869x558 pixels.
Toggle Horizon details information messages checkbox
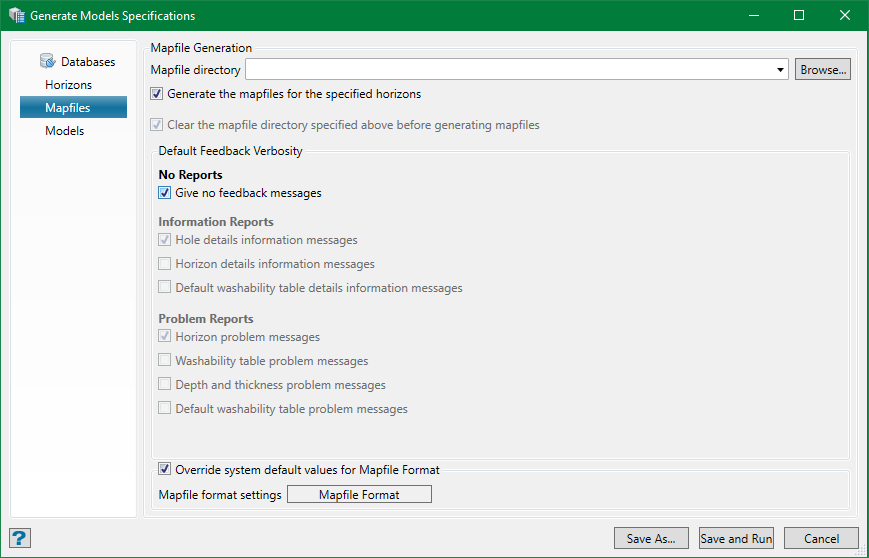pos(165,264)
